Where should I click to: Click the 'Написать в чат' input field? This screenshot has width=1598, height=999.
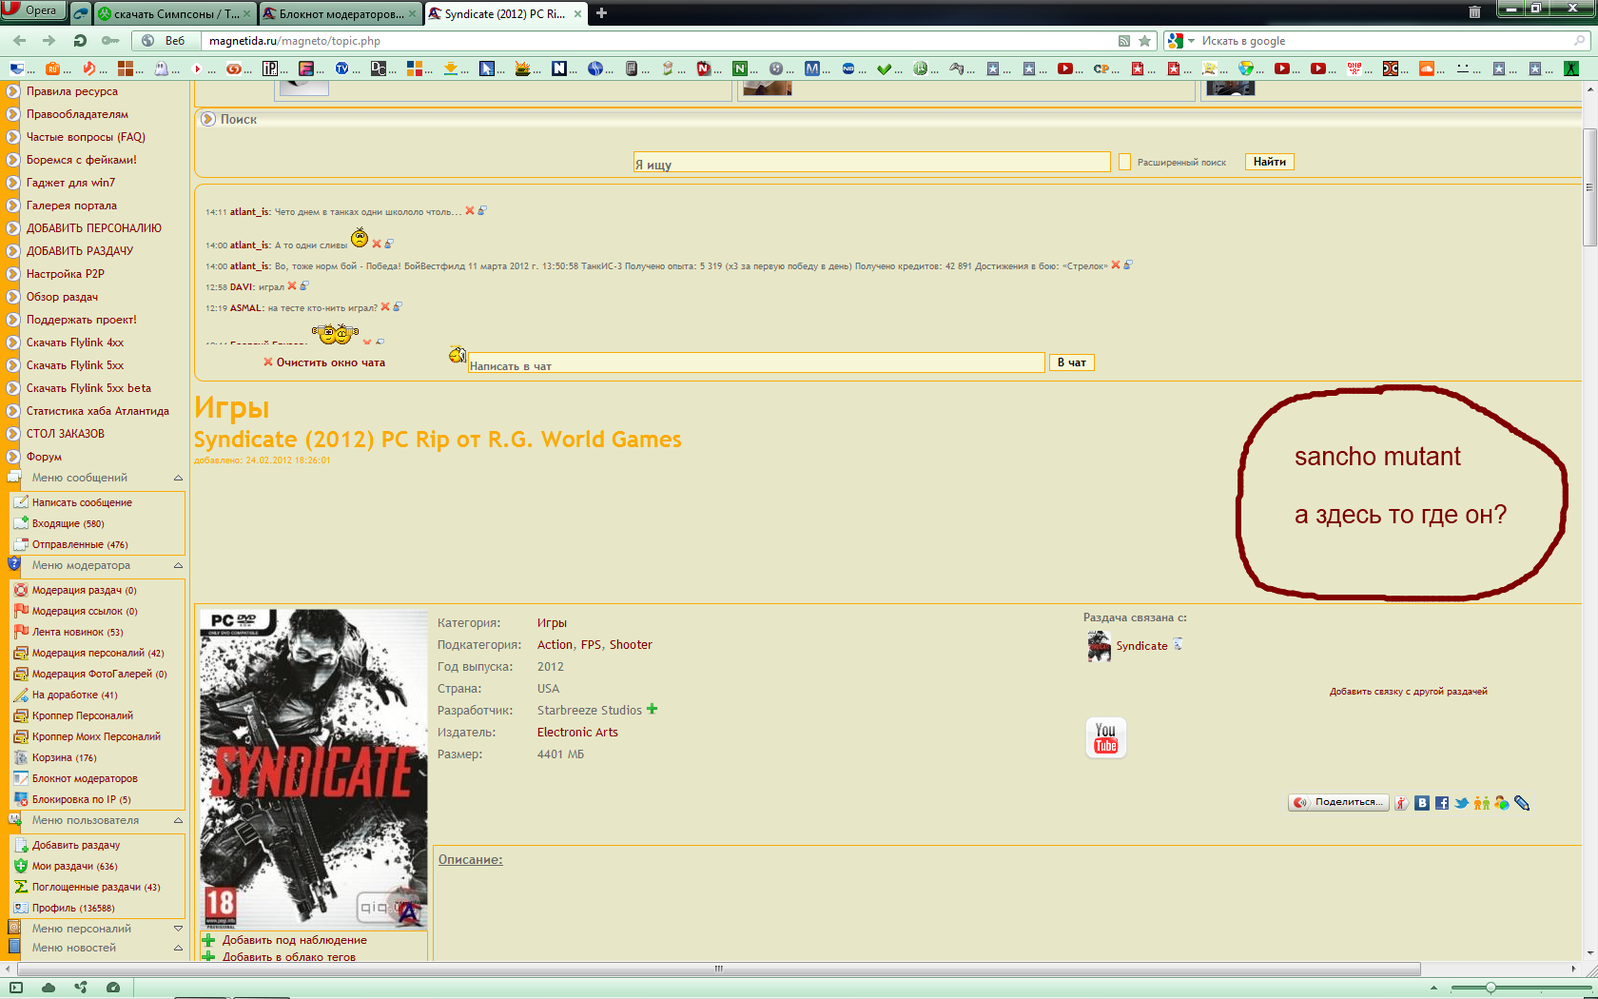756,363
